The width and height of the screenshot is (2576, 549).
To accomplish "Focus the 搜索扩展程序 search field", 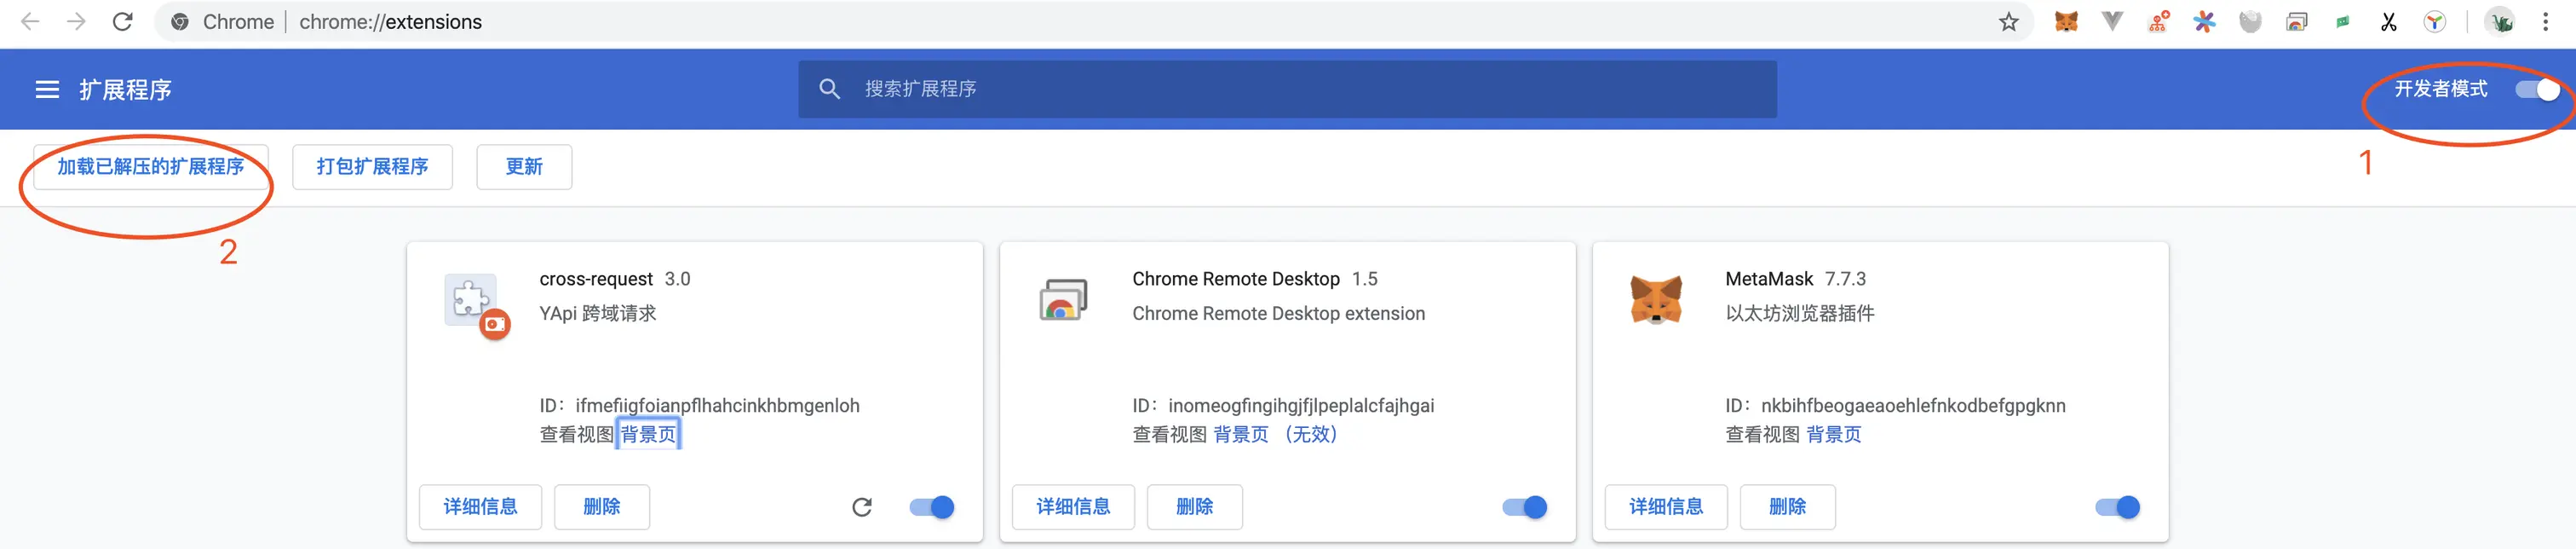I will (x=1287, y=89).
